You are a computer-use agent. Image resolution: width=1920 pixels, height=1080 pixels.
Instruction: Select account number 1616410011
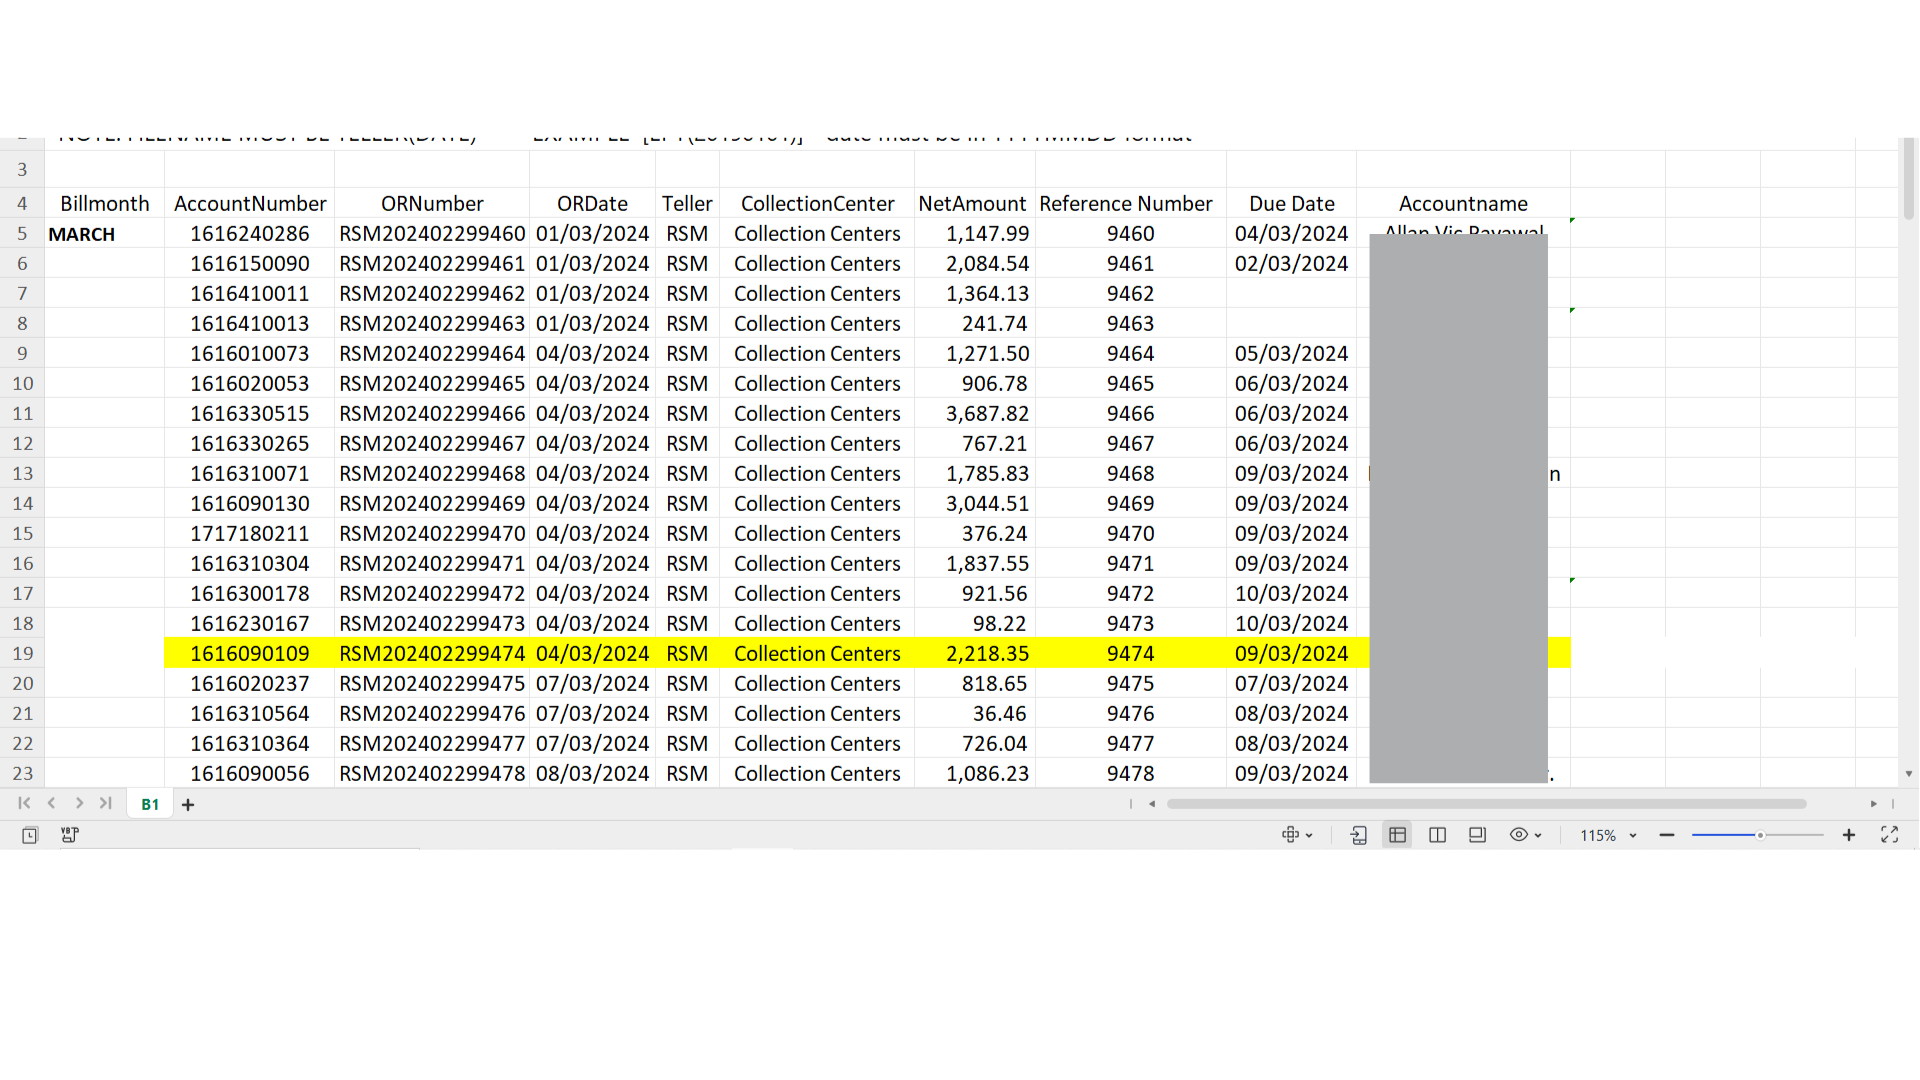pos(250,293)
